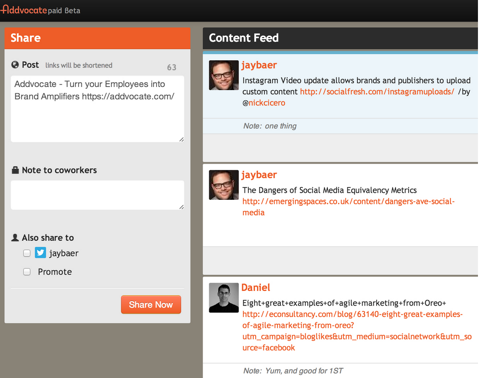Open Daniel's profile name link
The height and width of the screenshot is (378, 480).
[x=256, y=287]
